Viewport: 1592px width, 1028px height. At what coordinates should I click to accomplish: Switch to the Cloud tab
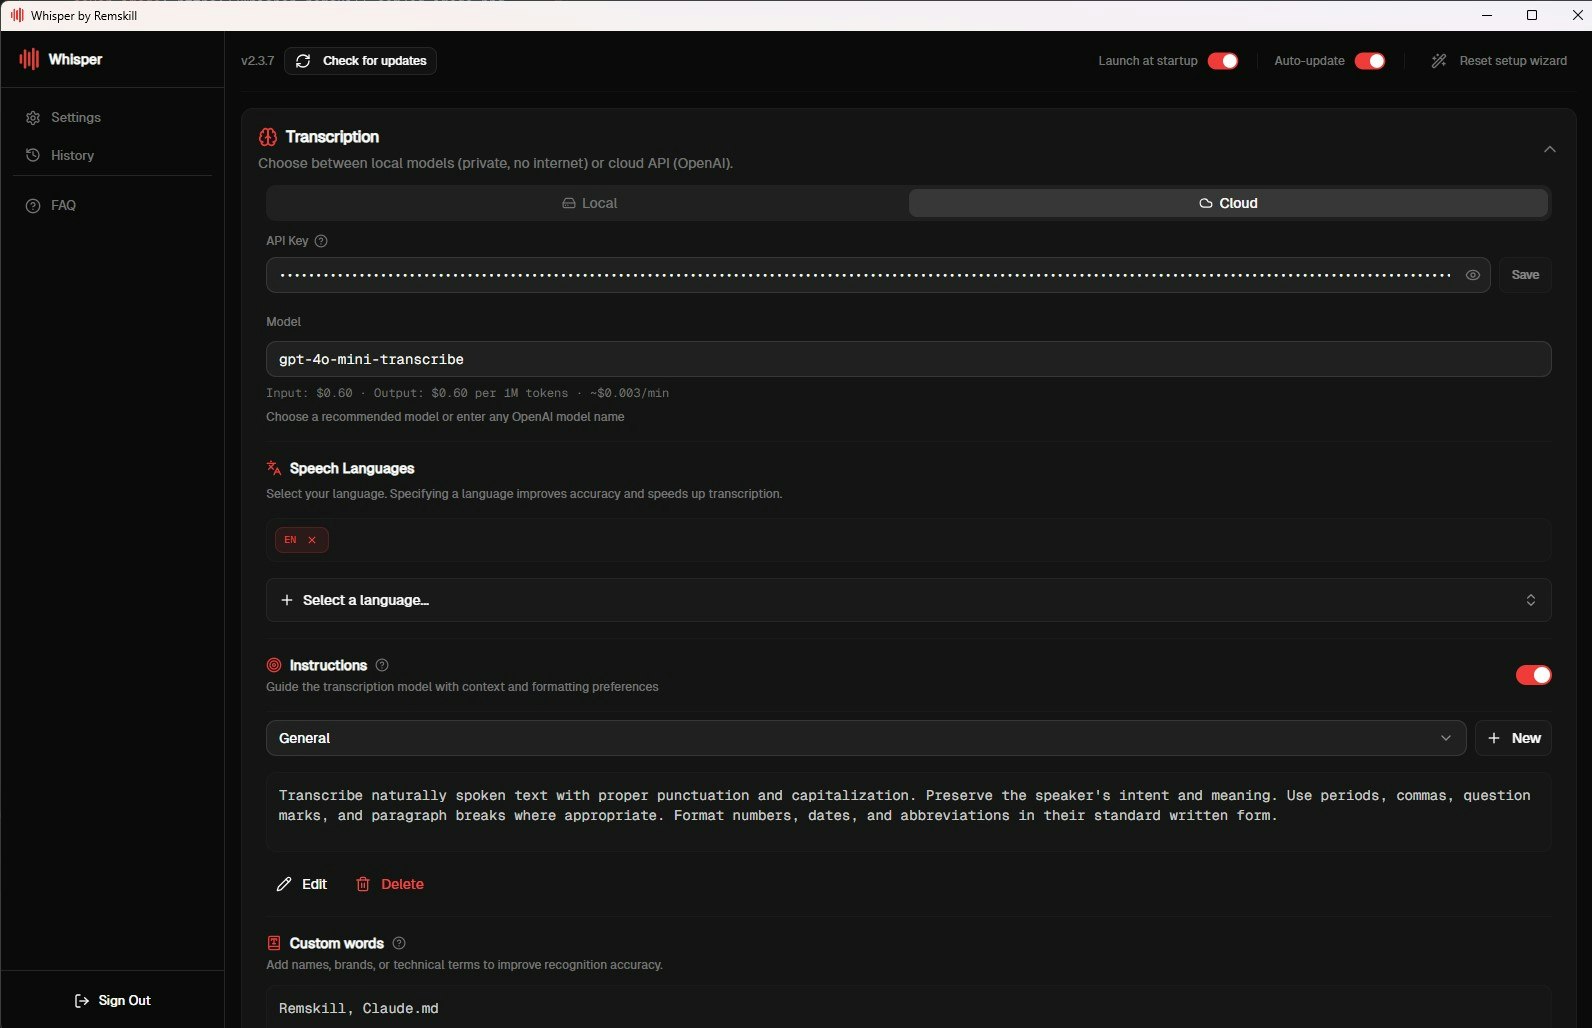pyautogui.click(x=1228, y=203)
